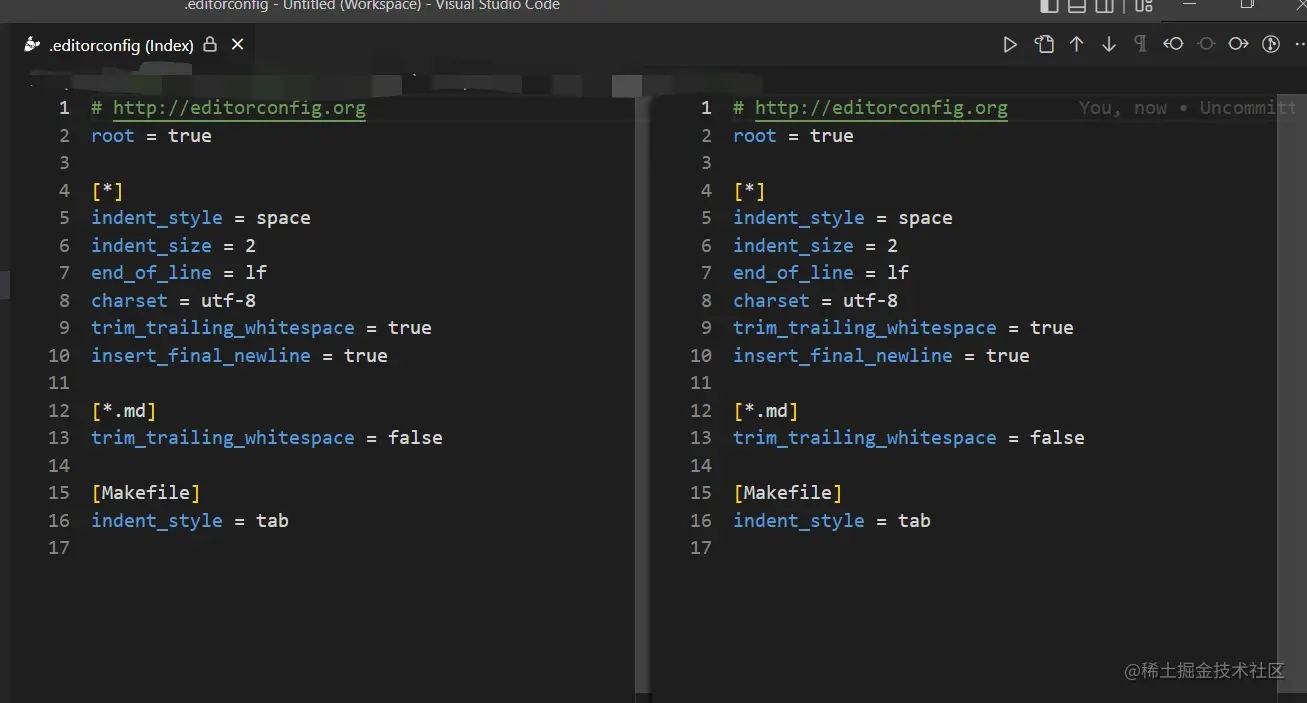Toggle primary sidebar layout icon in title bar
1307x703 pixels.
click(x=1049, y=5)
